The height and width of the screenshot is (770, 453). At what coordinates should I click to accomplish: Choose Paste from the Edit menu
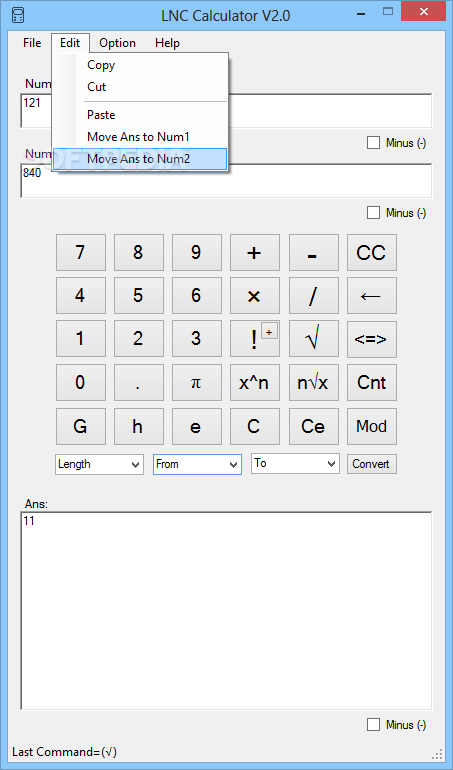(140, 115)
